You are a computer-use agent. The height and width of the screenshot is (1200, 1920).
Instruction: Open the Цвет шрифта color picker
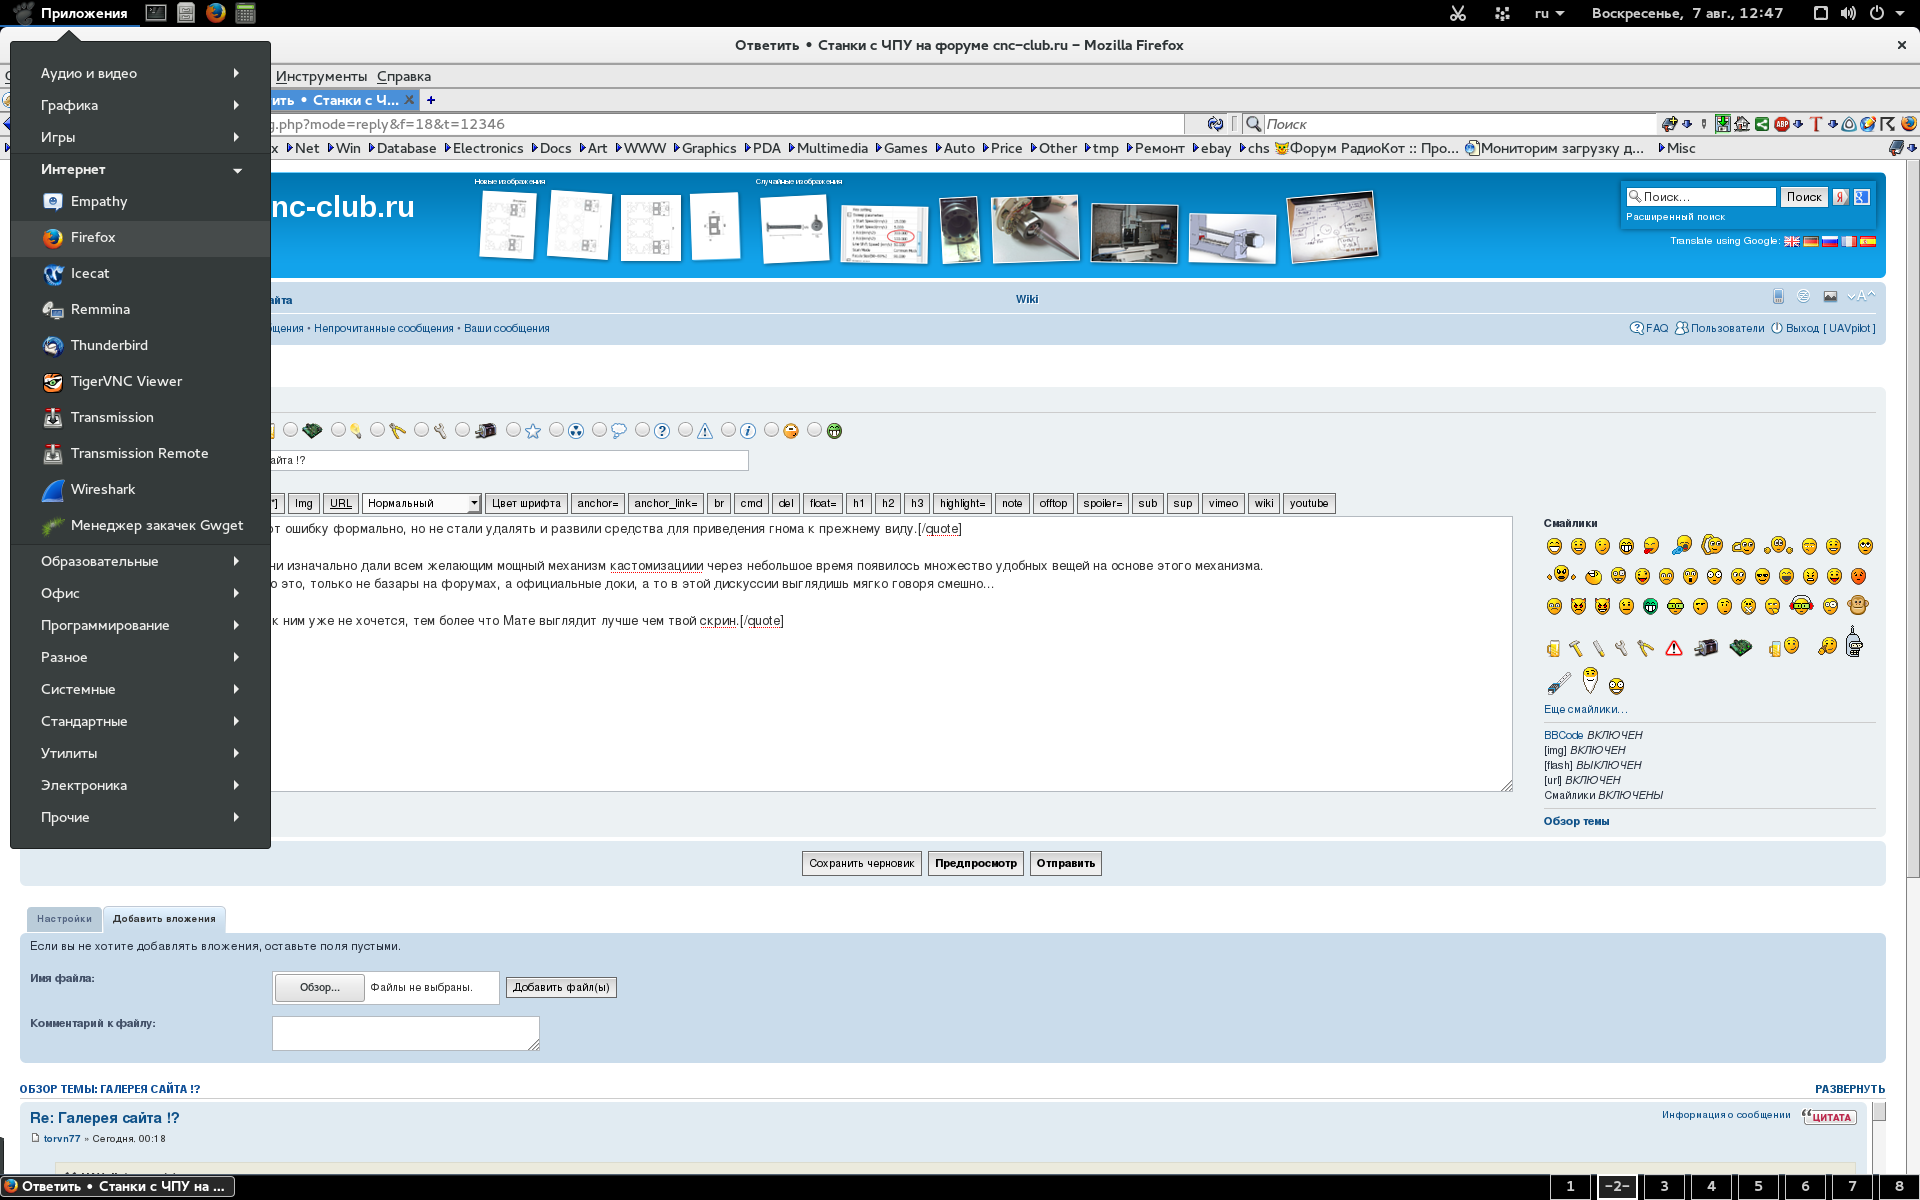(x=526, y=503)
